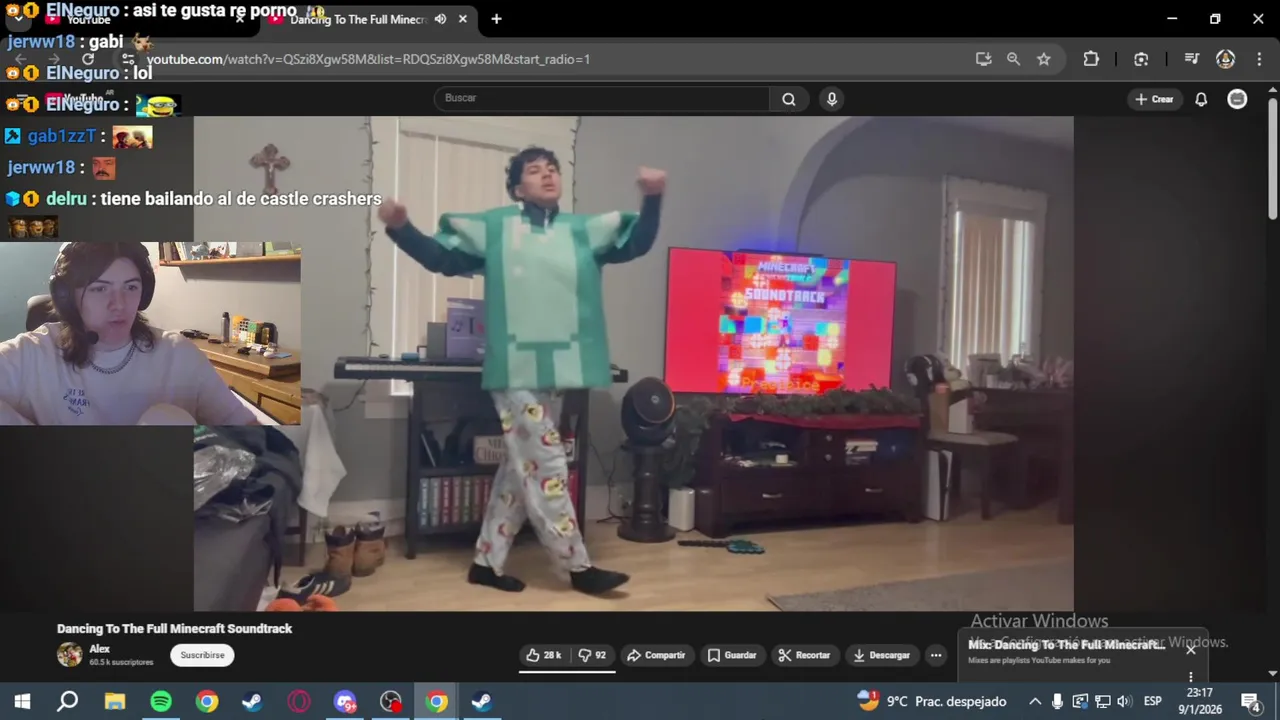Open a new browser tab
This screenshot has width=1280, height=720.
pyautogui.click(x=496, y=19)
